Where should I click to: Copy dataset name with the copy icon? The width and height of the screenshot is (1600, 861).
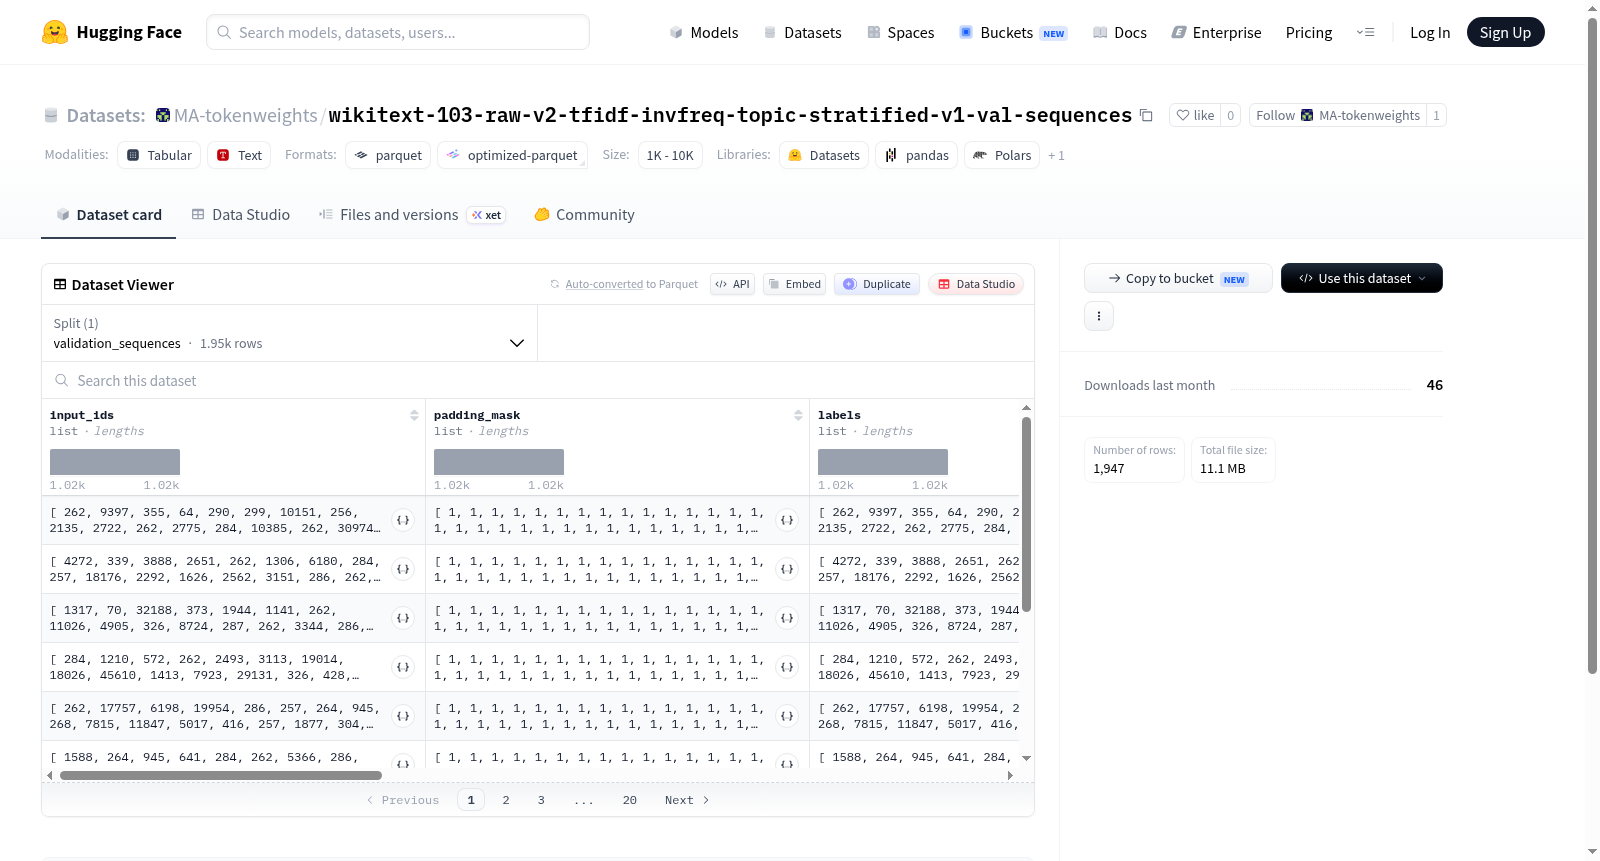[1146, 115]
